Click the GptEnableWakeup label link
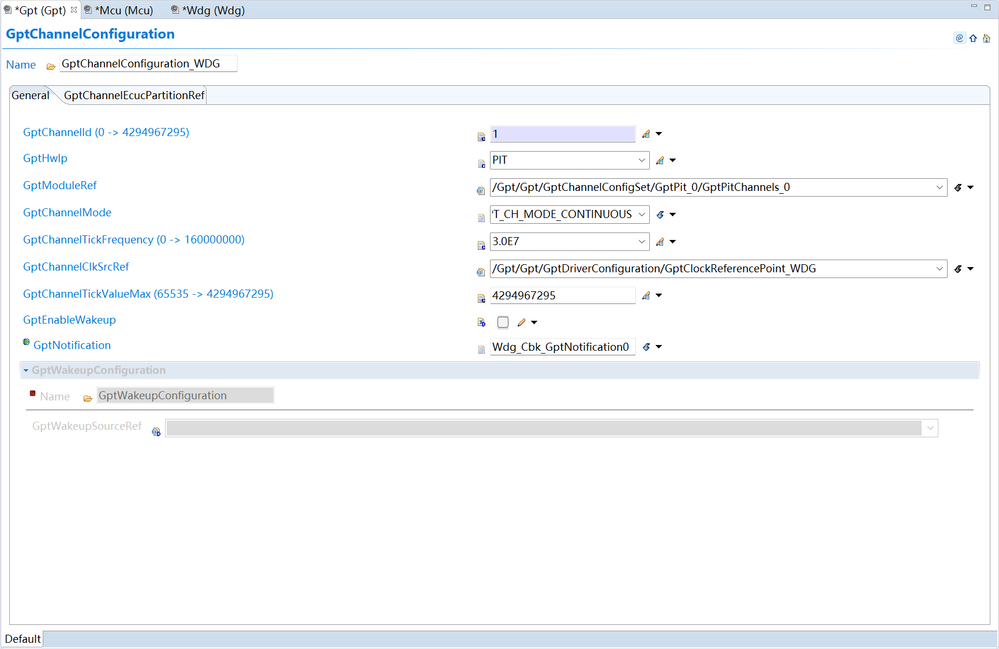 pyautogui.click(x=69, y=320)
